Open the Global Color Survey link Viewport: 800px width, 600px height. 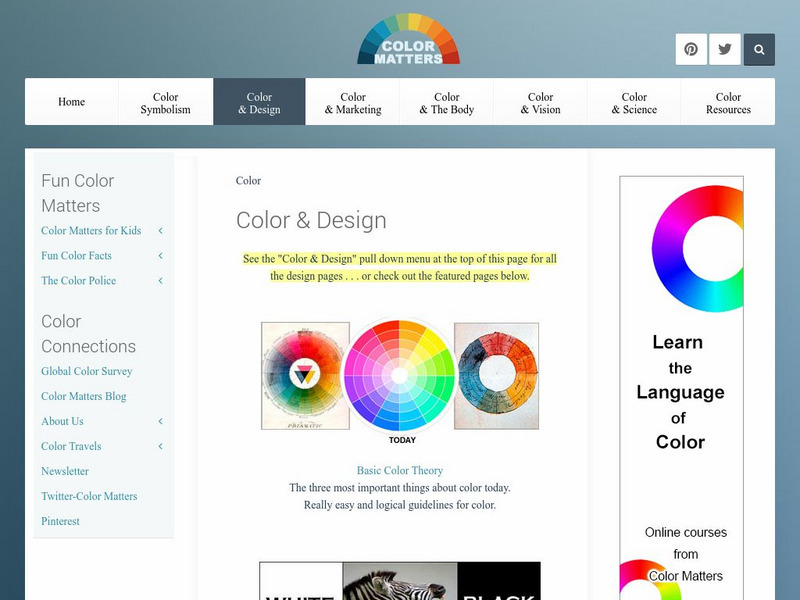(87, 371)
